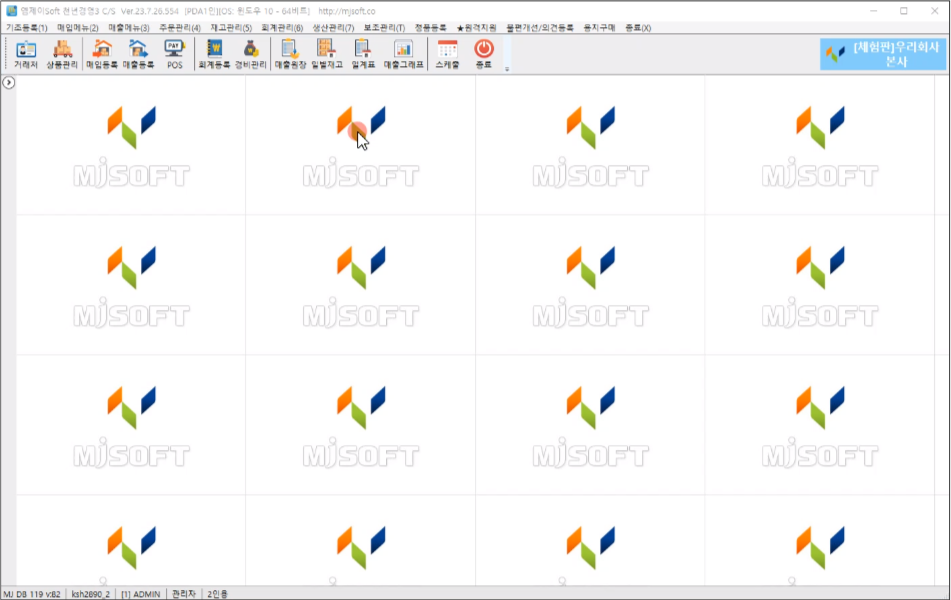951x600 pixels.
Task: Open the 매출원장 sales ledger icon
Action: click(290, 54)
